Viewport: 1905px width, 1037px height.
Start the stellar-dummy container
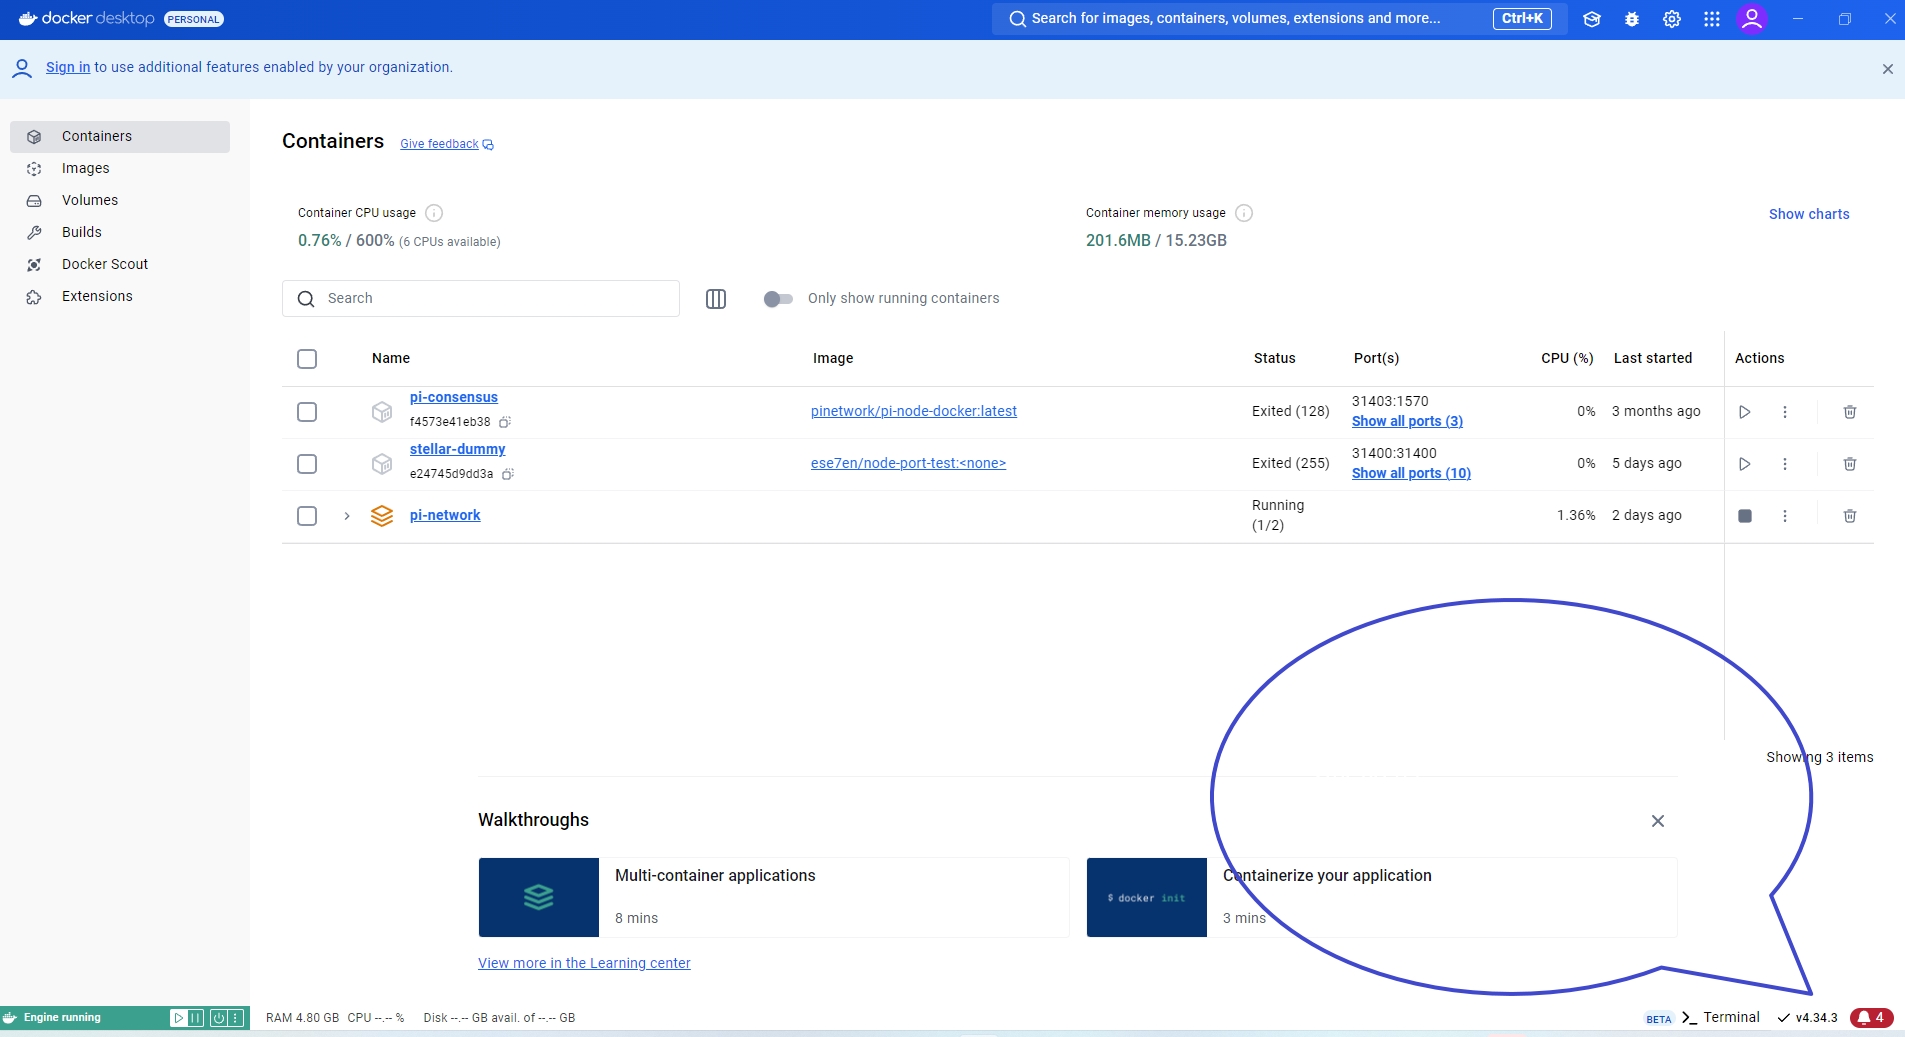click(1745, 464)
